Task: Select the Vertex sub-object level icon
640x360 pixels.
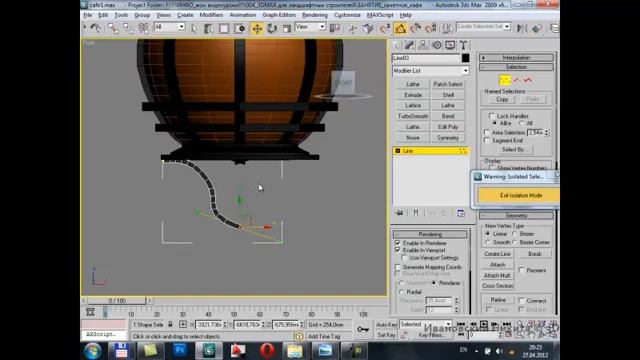Action: click(505, 80)
